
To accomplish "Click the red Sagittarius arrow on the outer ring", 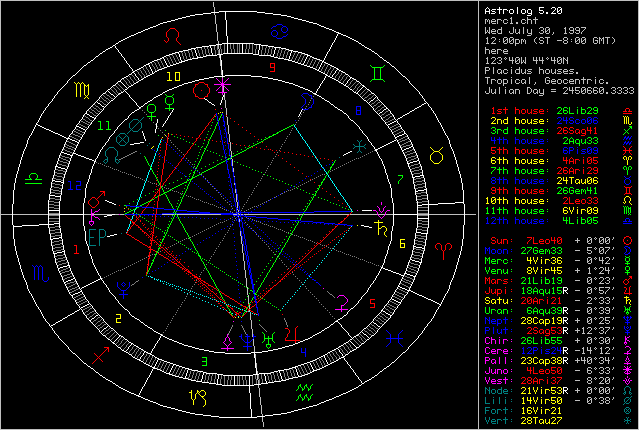I will 100,355.
